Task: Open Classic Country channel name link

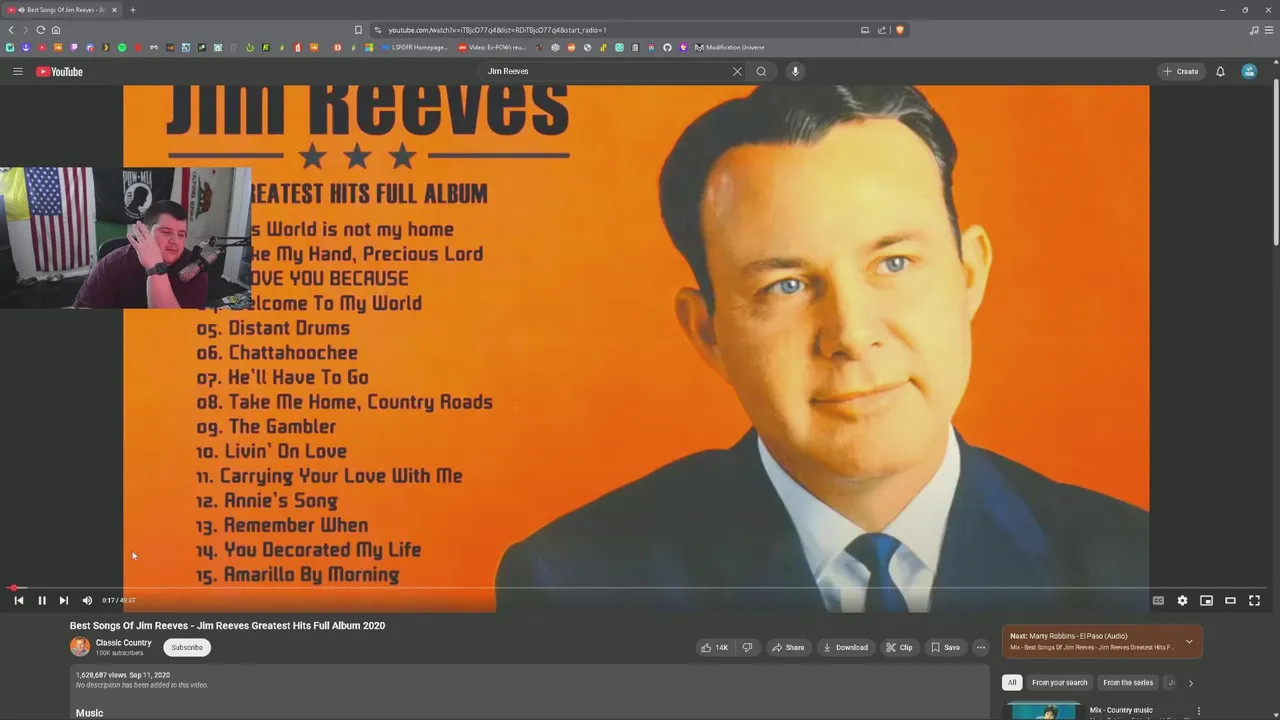Action: pos(123,643)
